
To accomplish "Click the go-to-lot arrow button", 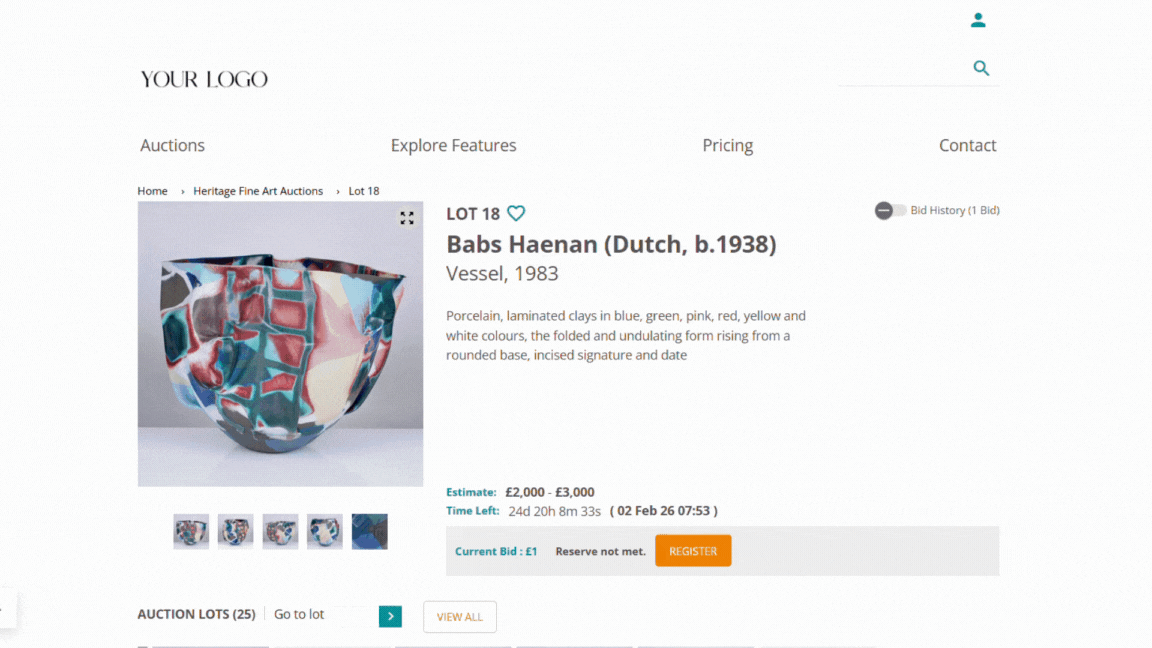I will click(x=390, y=617).
